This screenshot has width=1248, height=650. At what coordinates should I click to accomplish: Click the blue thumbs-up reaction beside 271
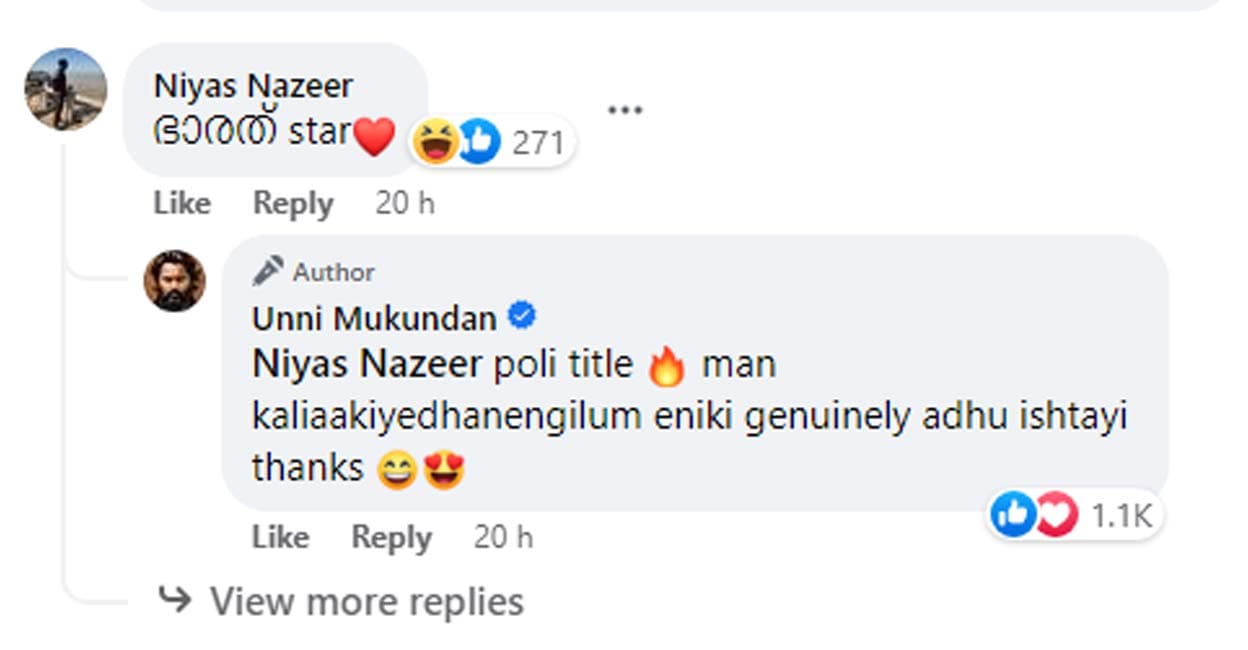pyautogui.click(x=479, y=143)
